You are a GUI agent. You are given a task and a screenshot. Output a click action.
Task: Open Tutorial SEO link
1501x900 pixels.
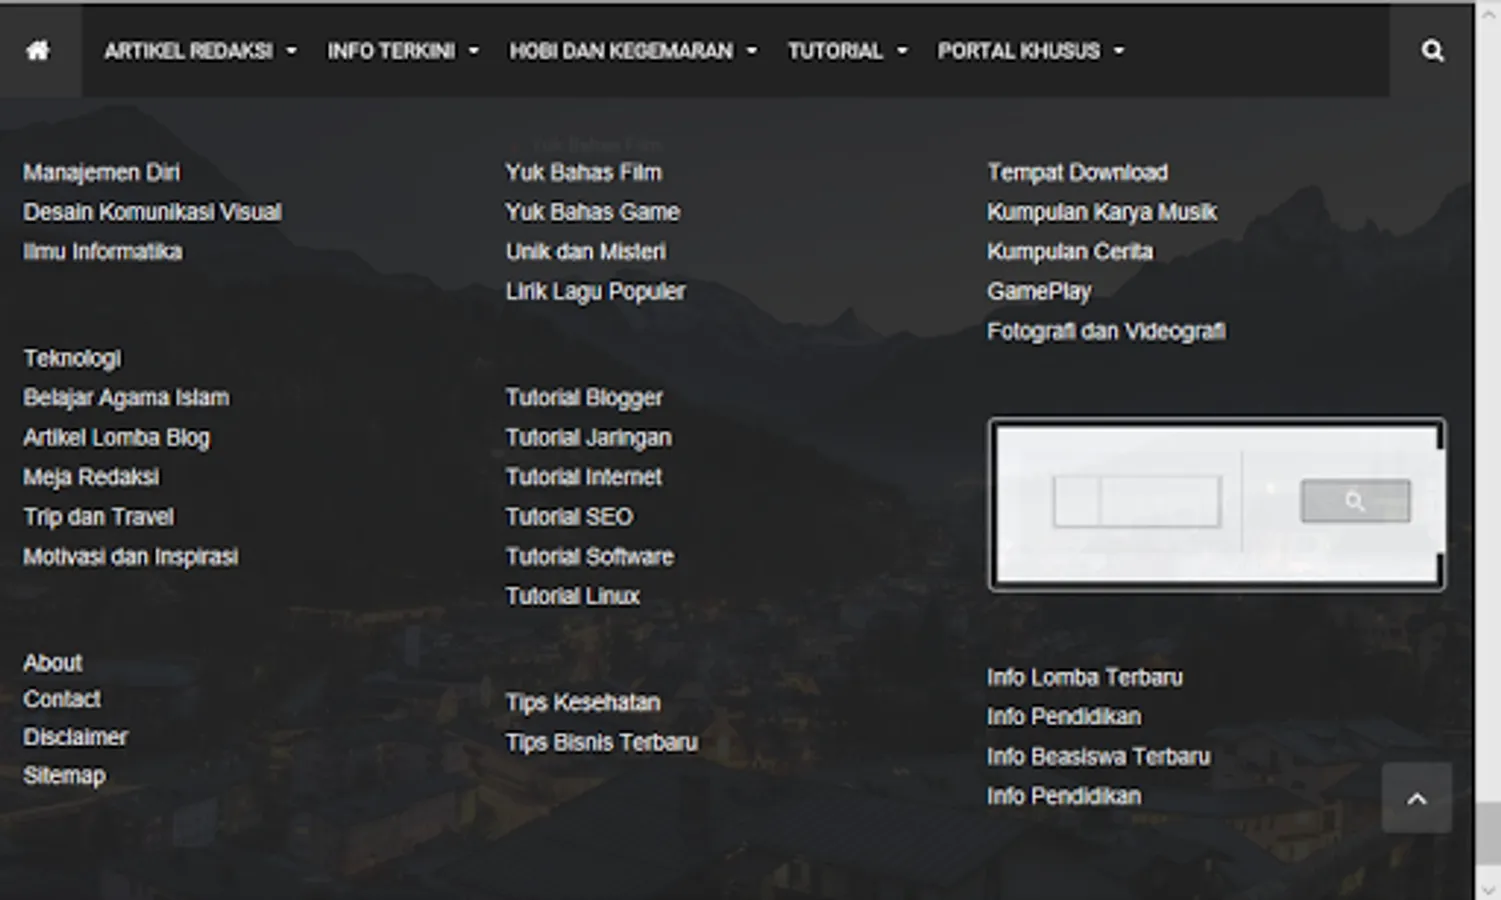(x=569, y=517)
